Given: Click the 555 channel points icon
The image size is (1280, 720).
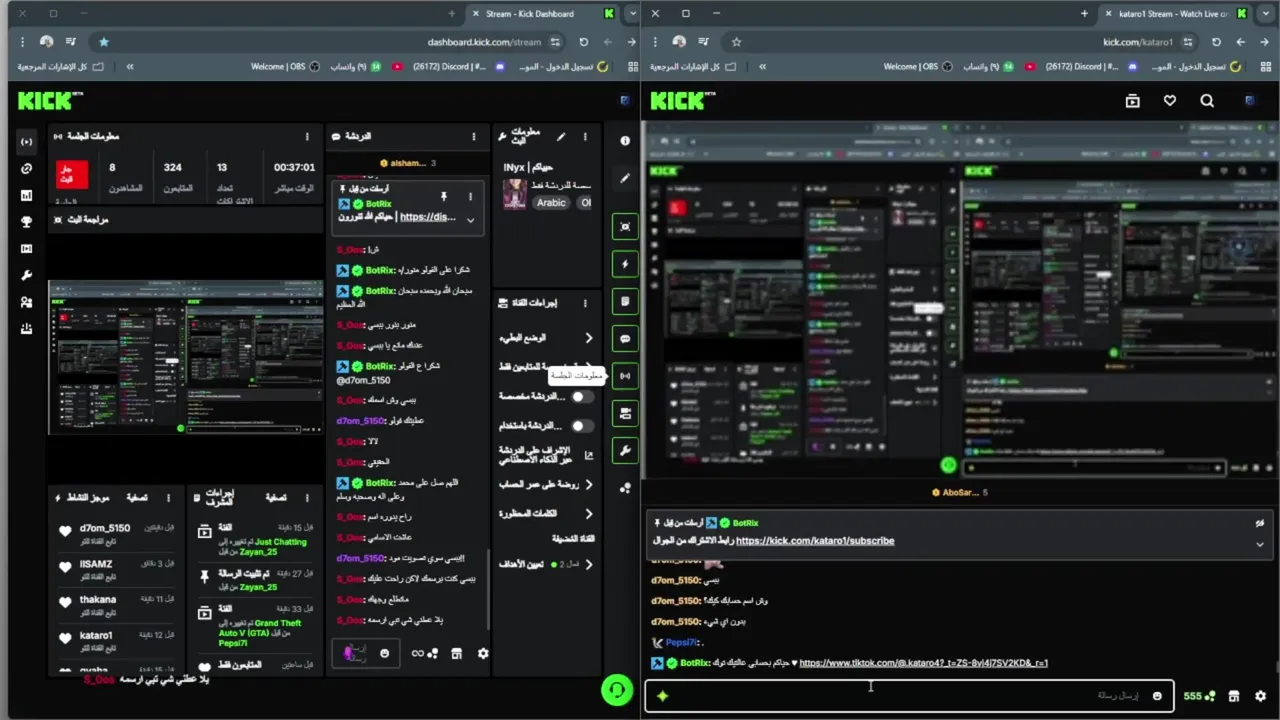Looking at the screenshot, I should coord(1199,696).
